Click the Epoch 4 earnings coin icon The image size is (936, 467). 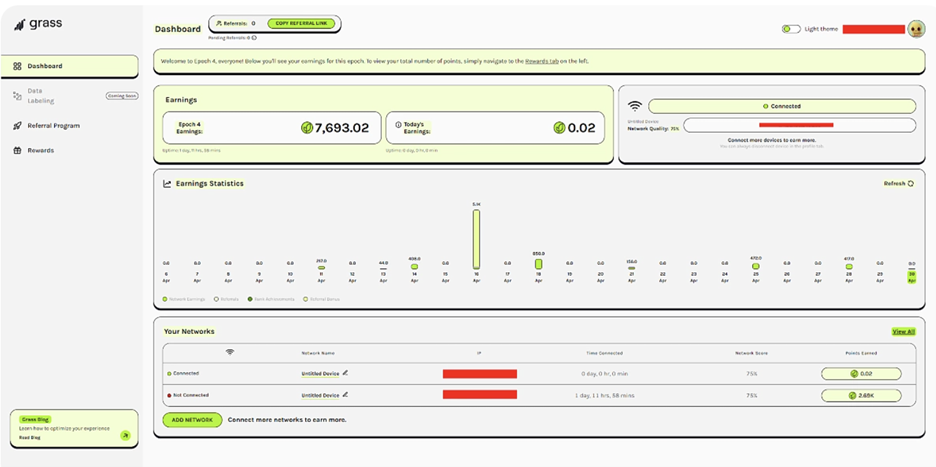coord(307,127)
